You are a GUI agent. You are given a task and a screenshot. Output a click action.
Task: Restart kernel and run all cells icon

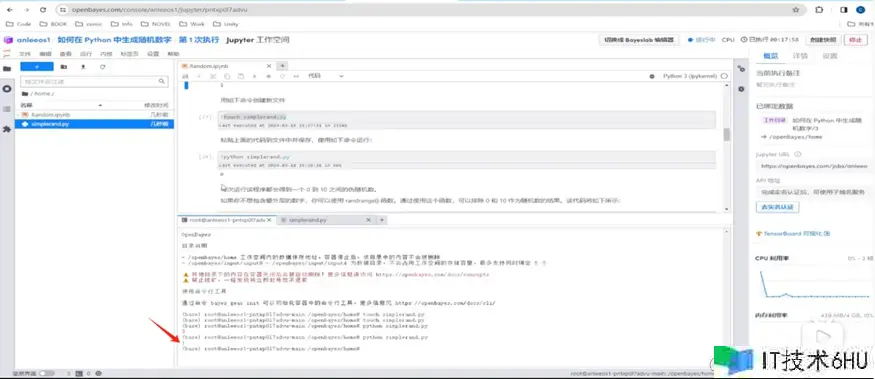pyautogui.click(x=296, y=76)
